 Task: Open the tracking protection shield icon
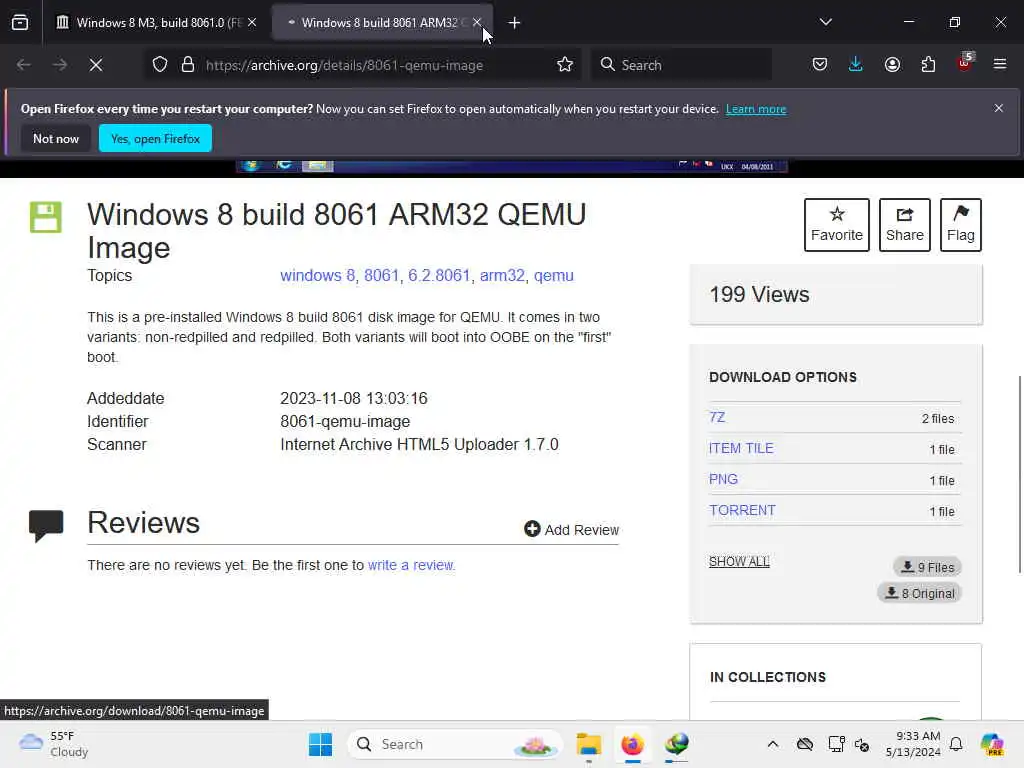coord(160,65)
